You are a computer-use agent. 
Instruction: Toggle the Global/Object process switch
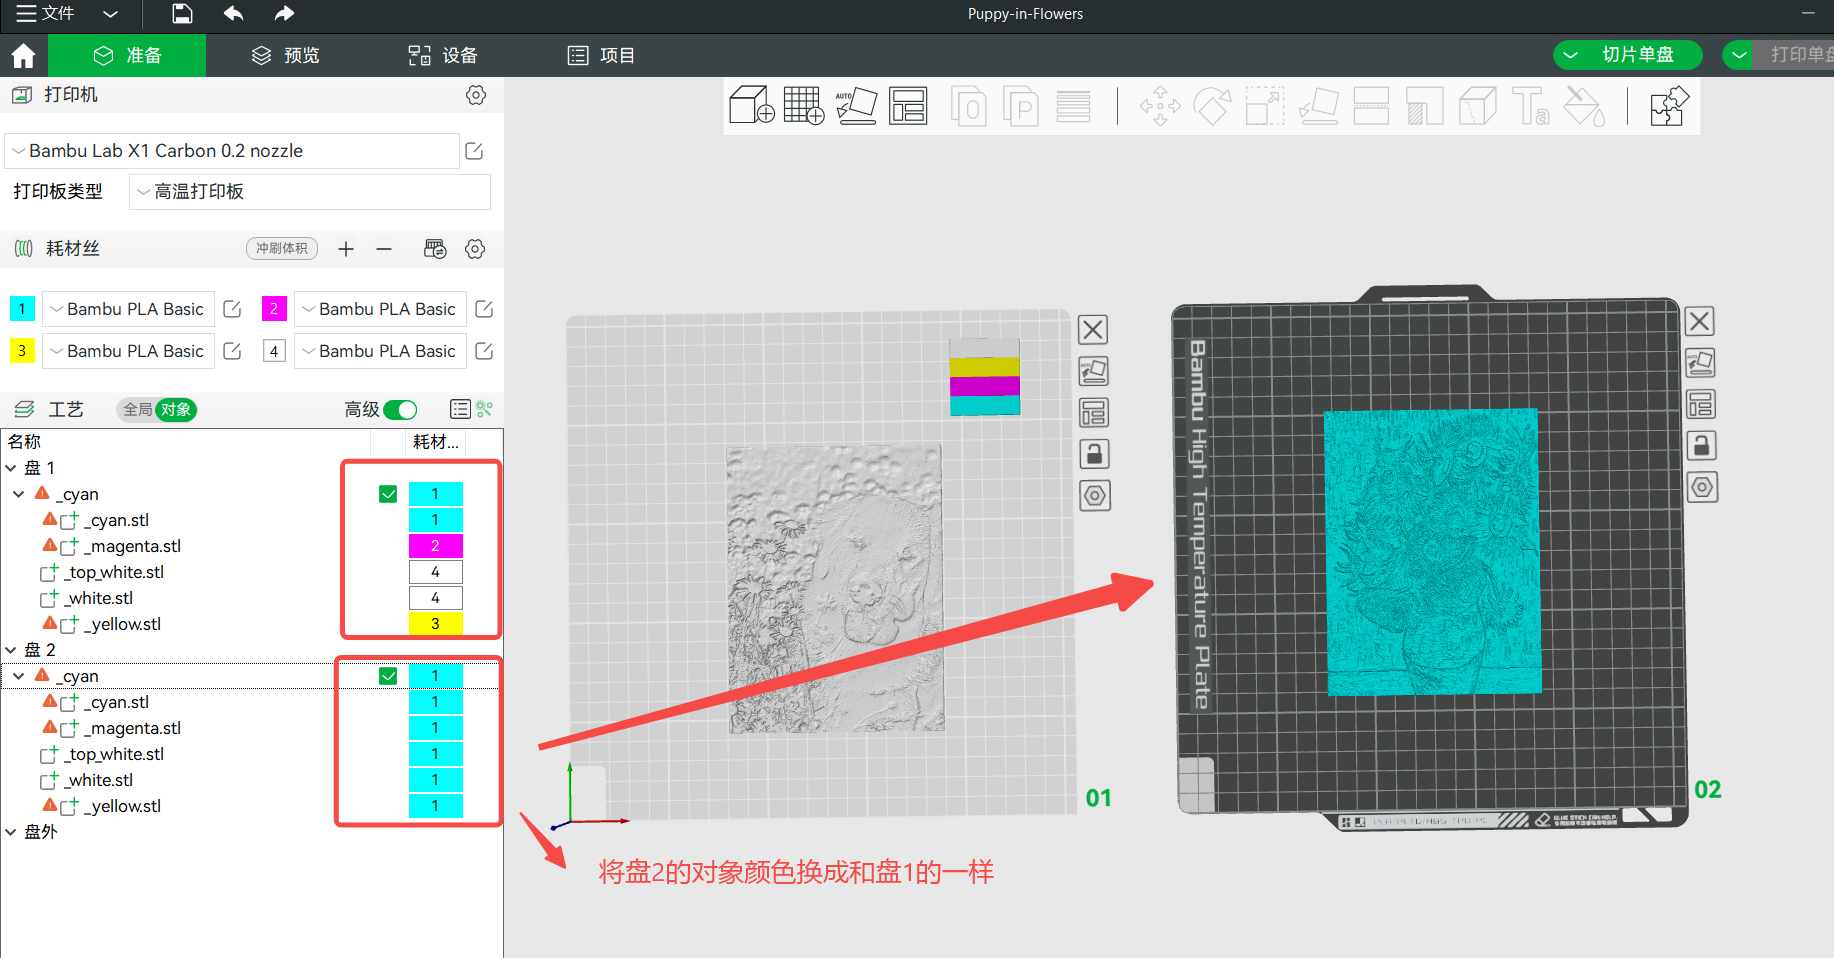coord(157,410)
